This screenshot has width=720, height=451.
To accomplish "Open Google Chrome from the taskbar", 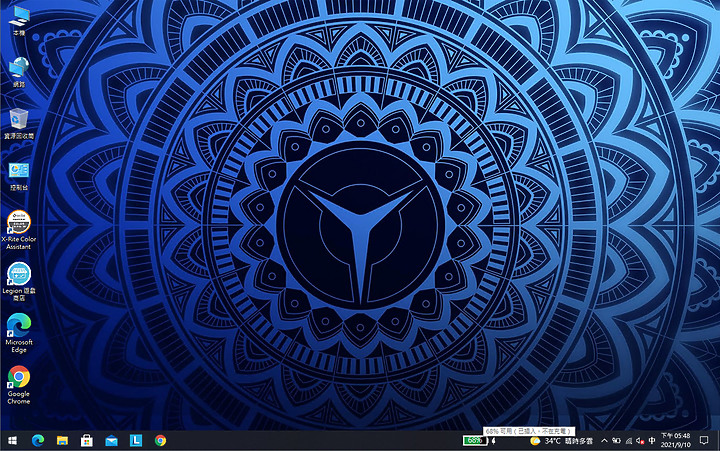I will click(x=160, y=441).
